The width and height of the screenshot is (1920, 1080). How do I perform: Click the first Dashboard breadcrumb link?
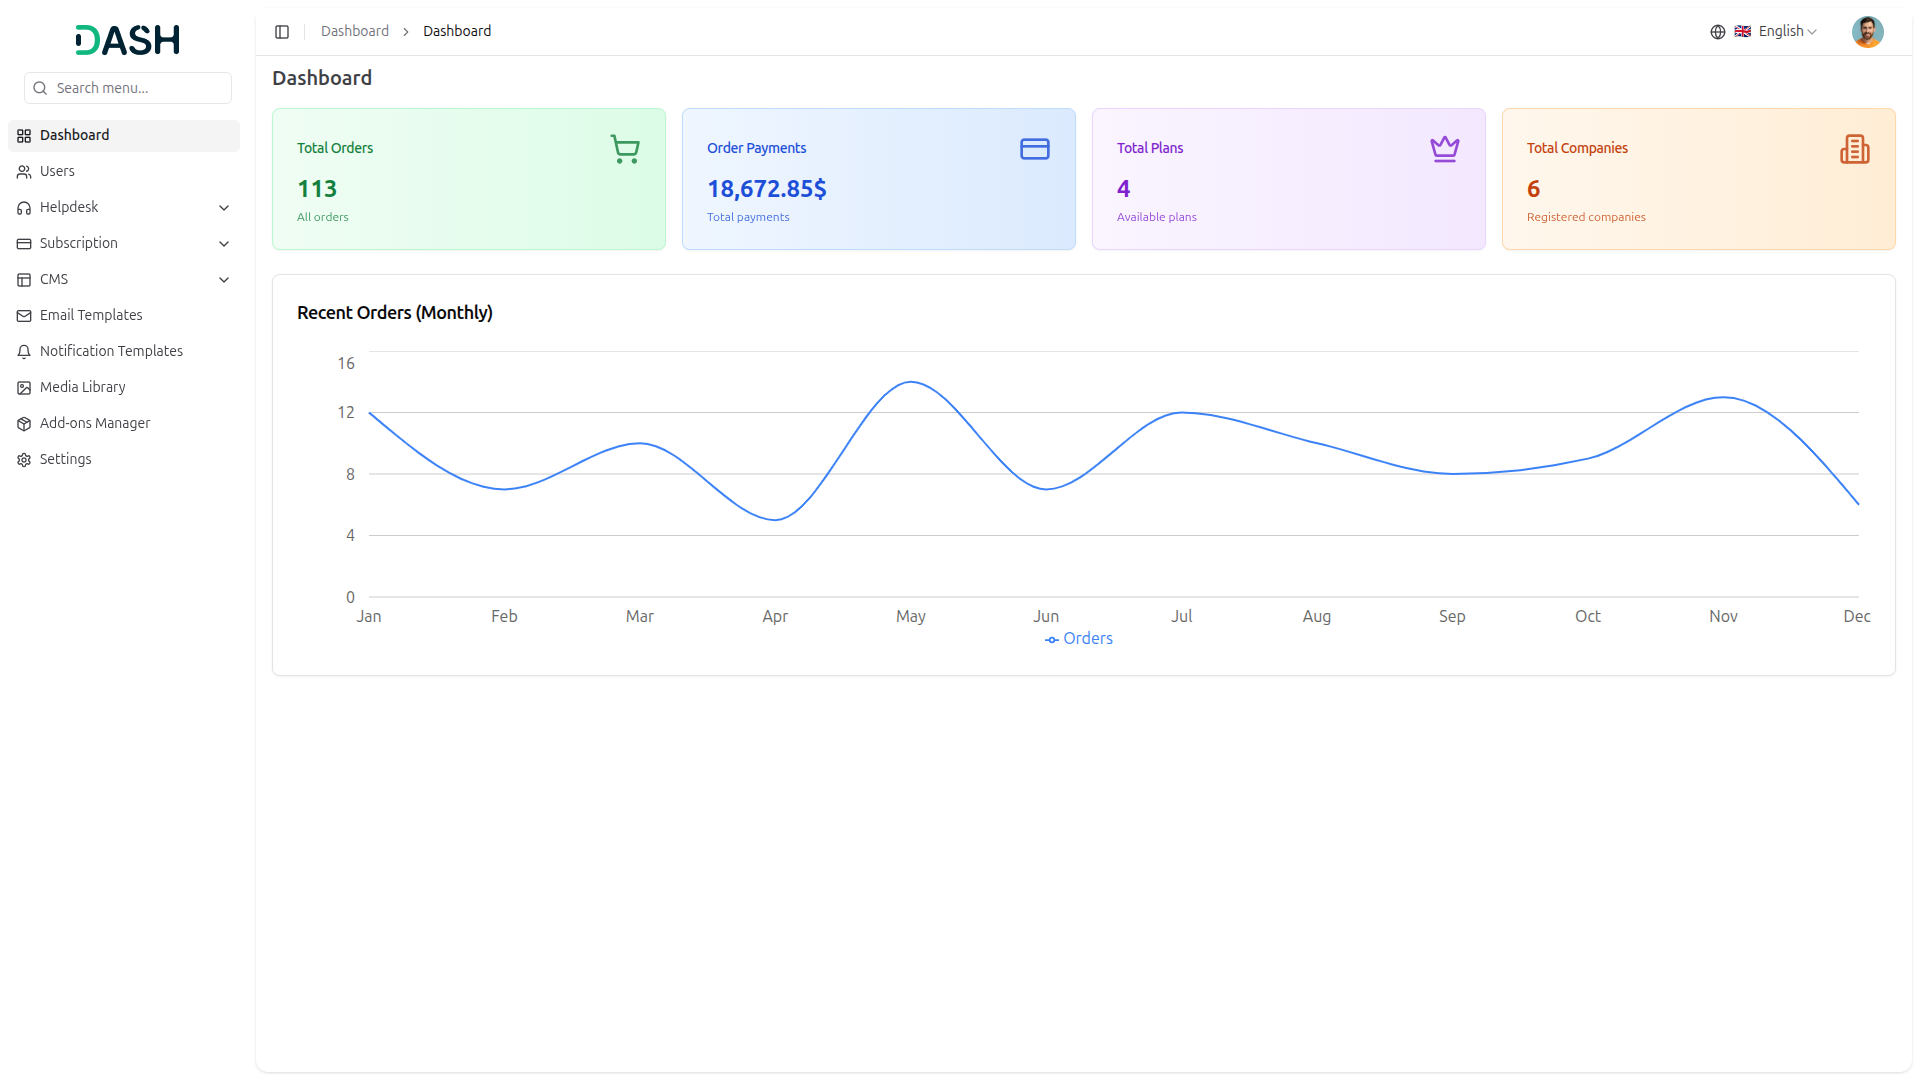click(355, 31)
